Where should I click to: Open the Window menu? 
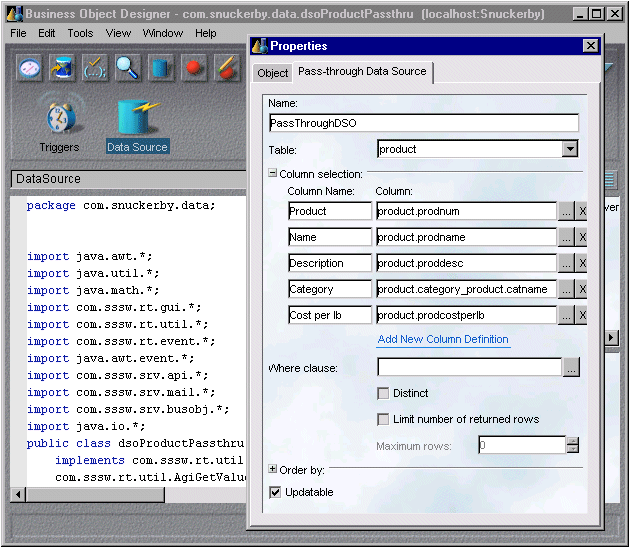coord(163,33)
